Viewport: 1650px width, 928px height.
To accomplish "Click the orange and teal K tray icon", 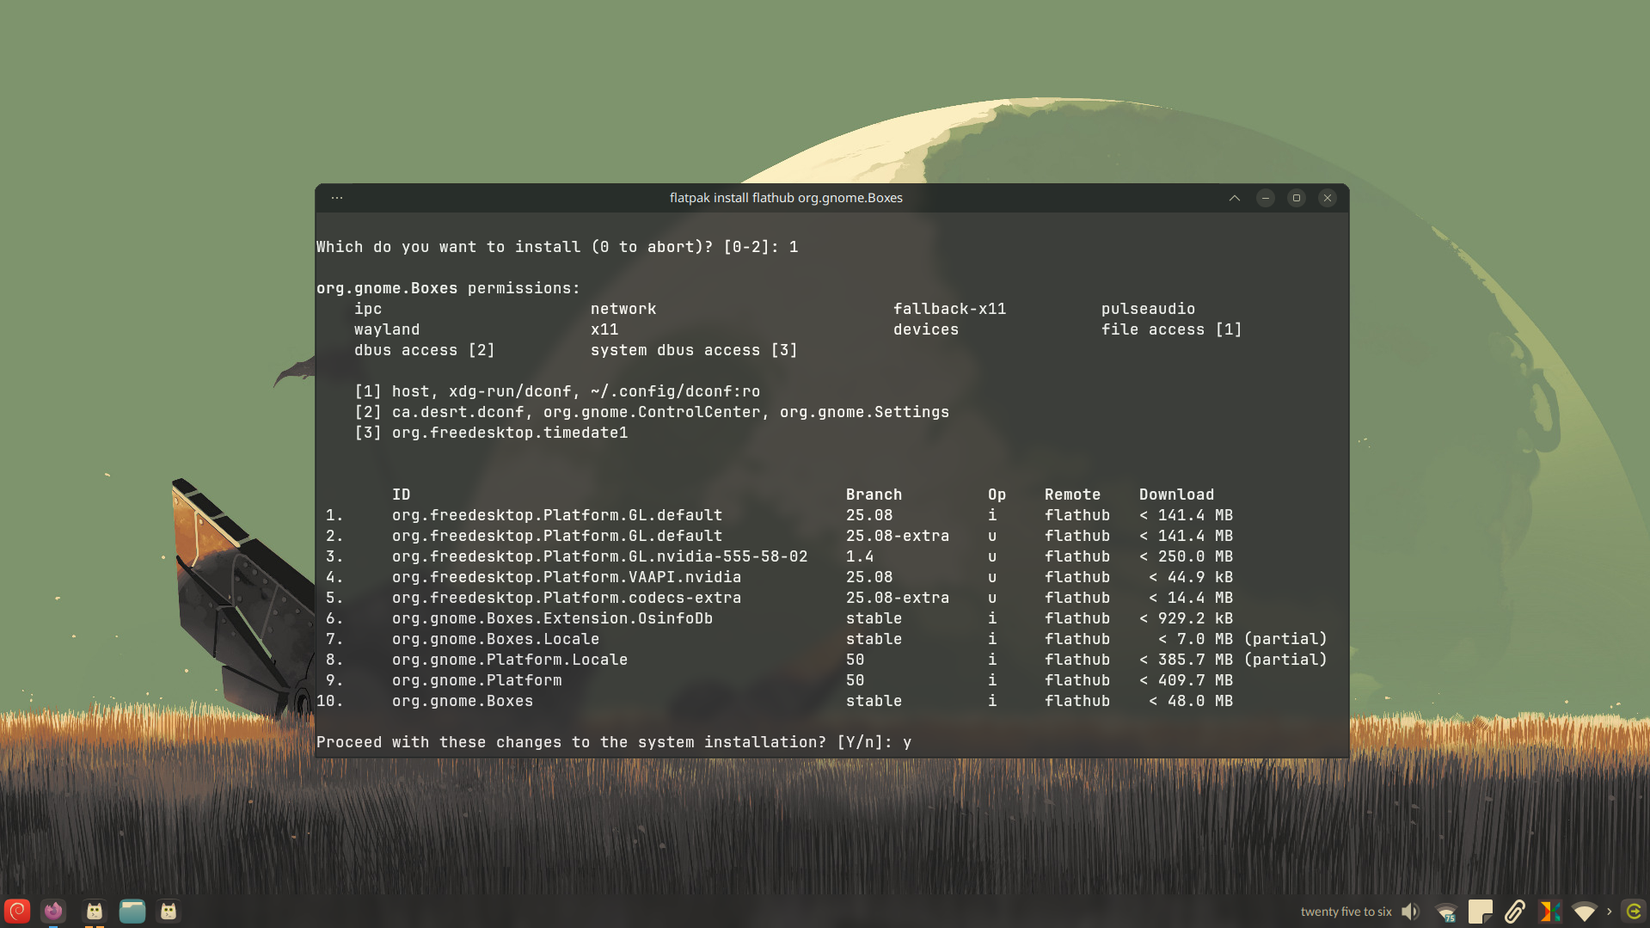I will 1549,912.
